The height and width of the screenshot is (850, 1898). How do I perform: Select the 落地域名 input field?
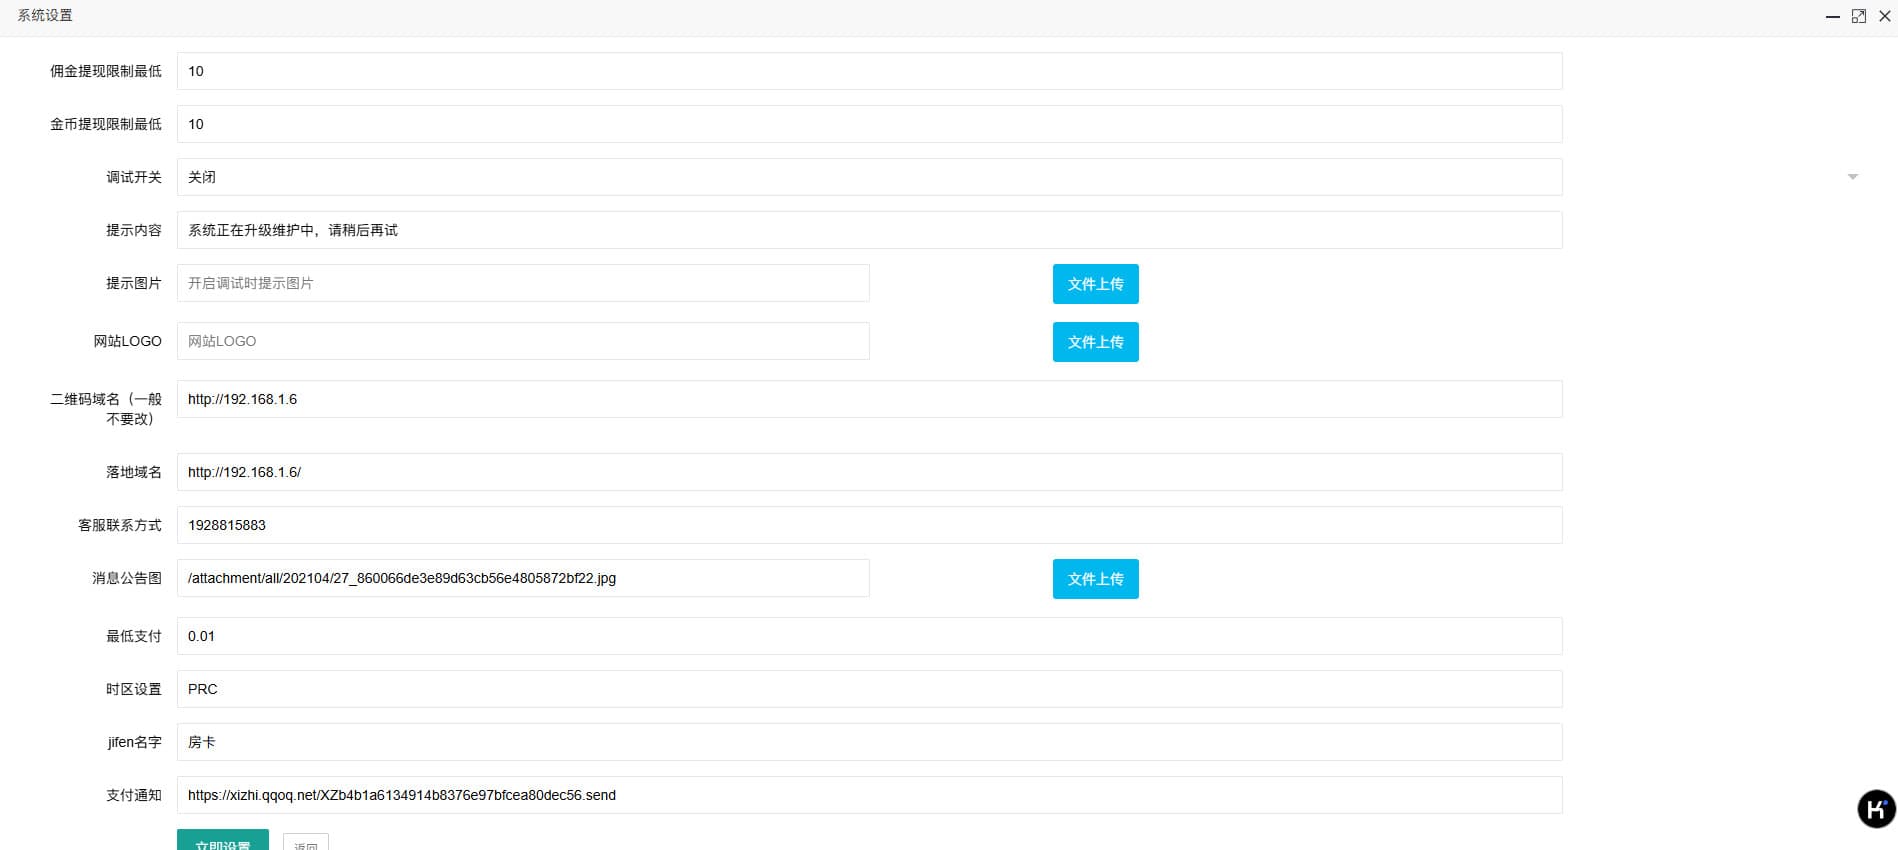pos(868,472)
